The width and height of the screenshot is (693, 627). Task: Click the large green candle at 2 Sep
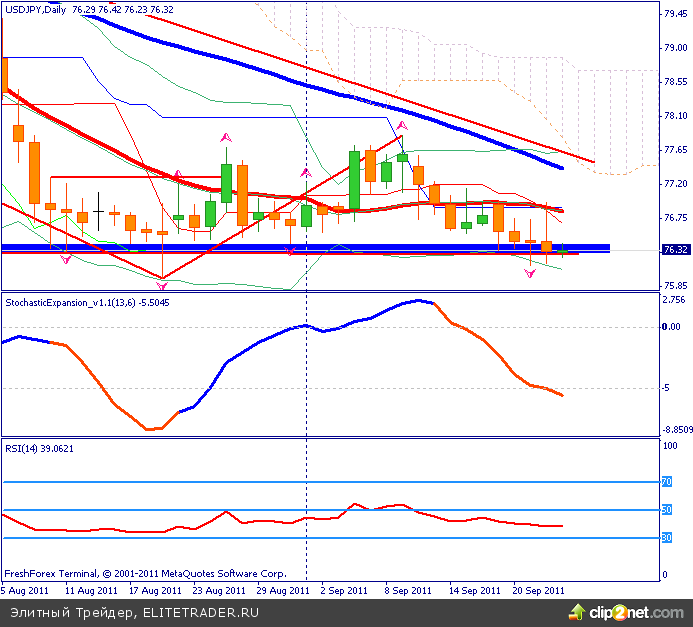[354, 179]
